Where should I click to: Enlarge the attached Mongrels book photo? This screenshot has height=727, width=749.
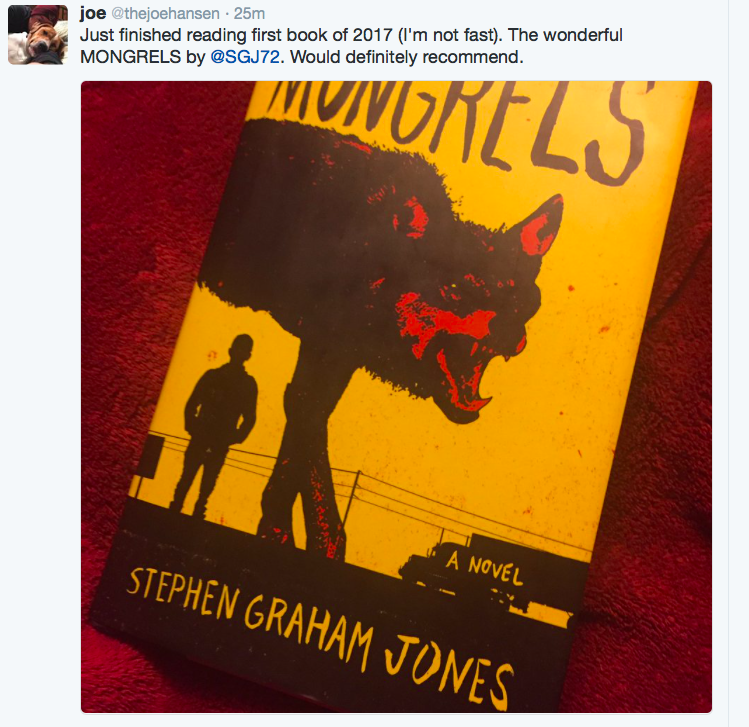click(x=396, y=396)
